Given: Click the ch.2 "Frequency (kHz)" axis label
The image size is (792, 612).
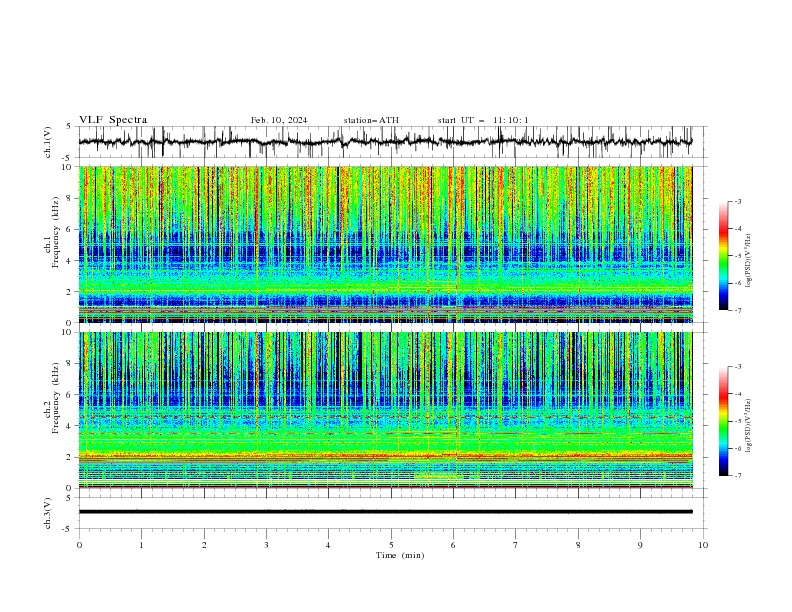Looking at the screenshot, I should coord(55,397).
